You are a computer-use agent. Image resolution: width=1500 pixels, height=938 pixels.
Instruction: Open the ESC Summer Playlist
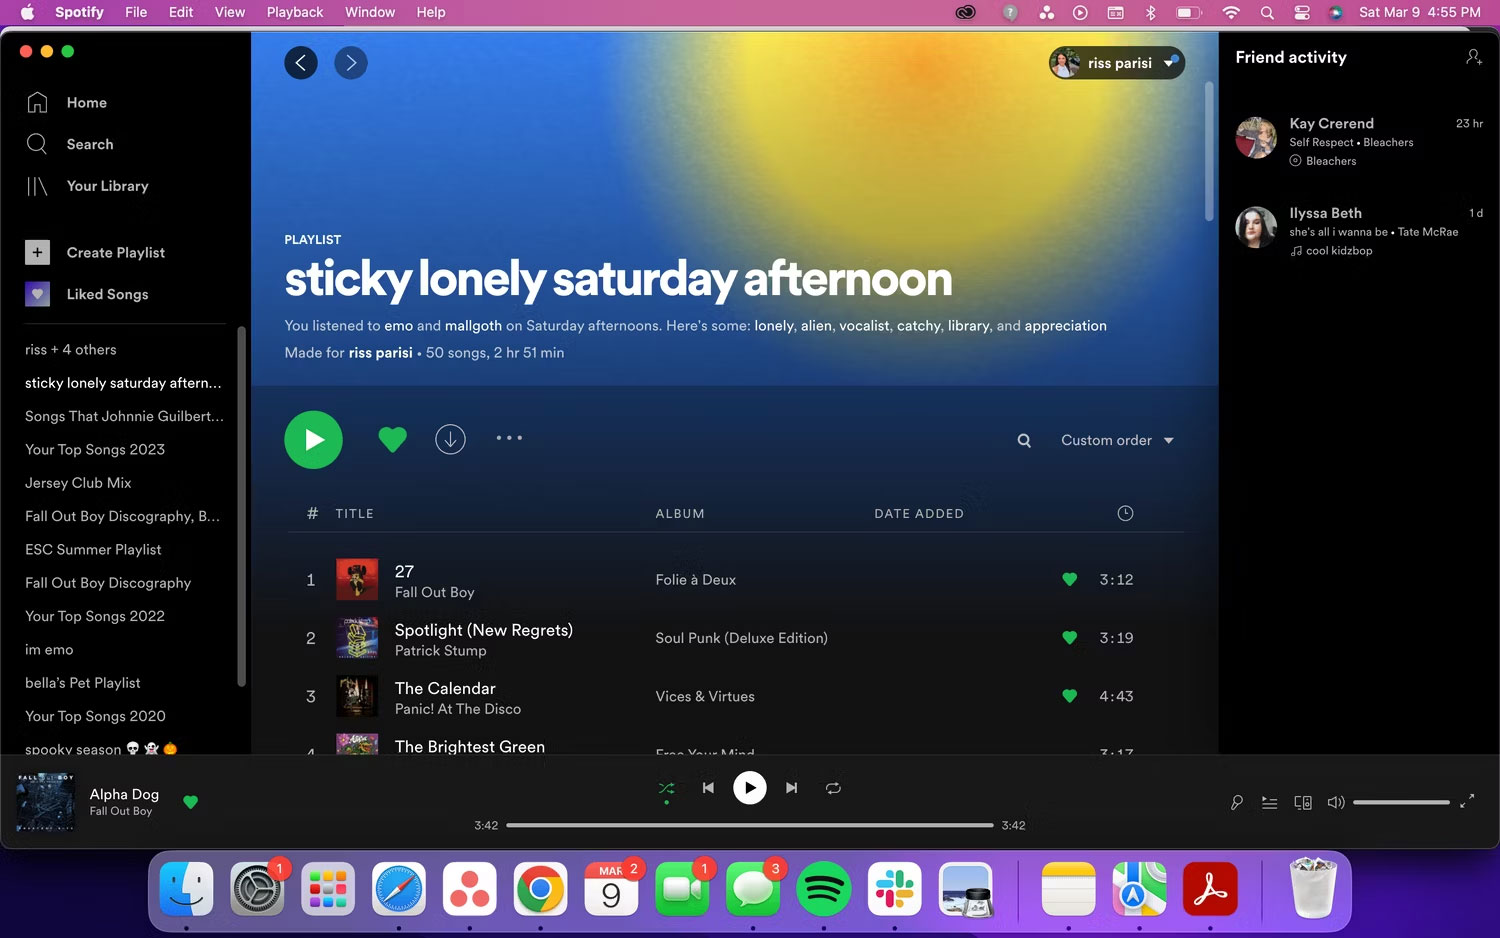click(x=93, y=549)
